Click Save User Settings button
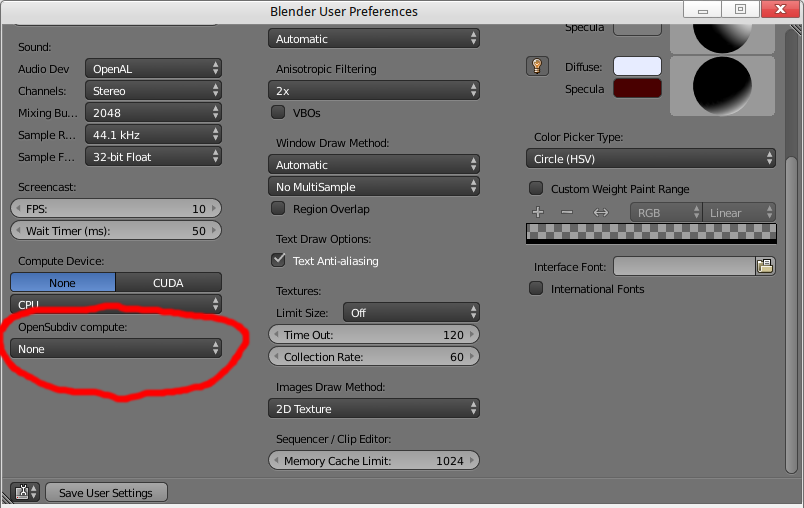Screen dimensions: 804x508 (106, 492)
